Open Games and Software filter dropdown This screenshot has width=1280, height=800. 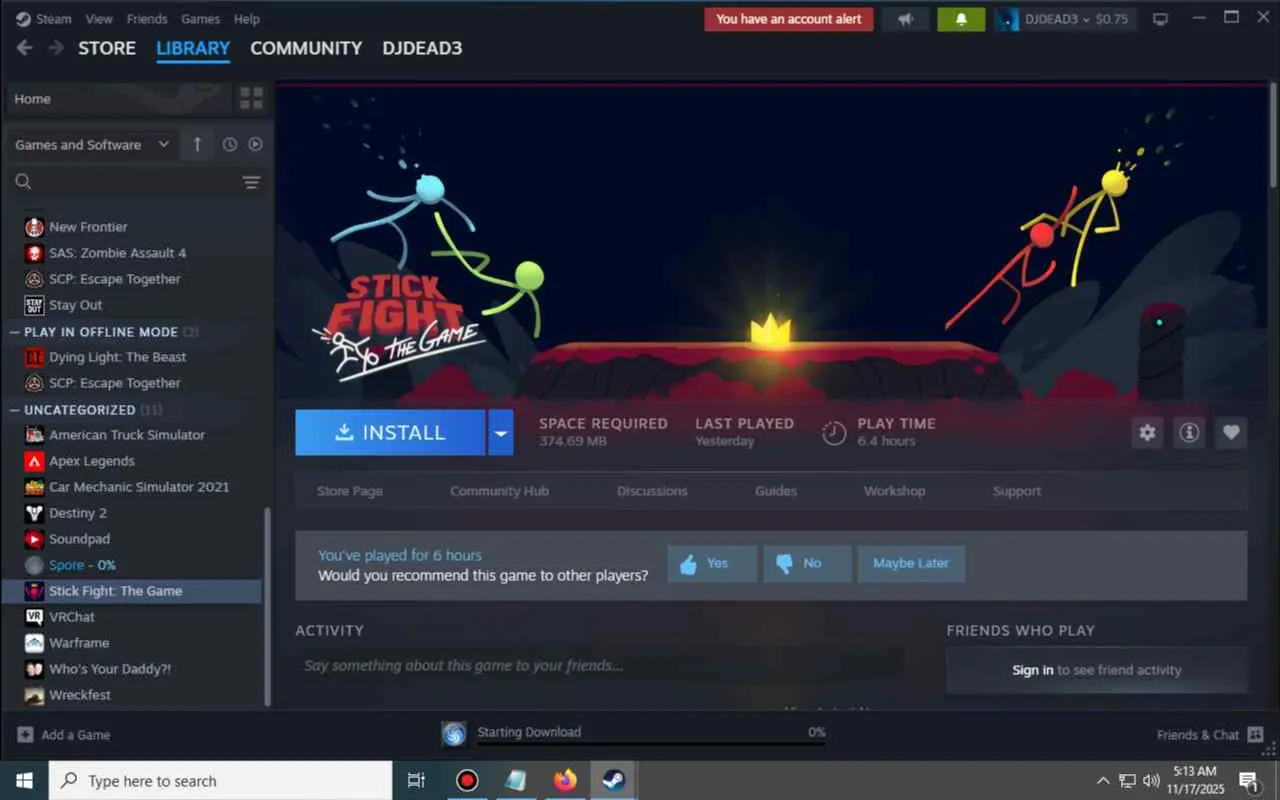pos(92,144)
